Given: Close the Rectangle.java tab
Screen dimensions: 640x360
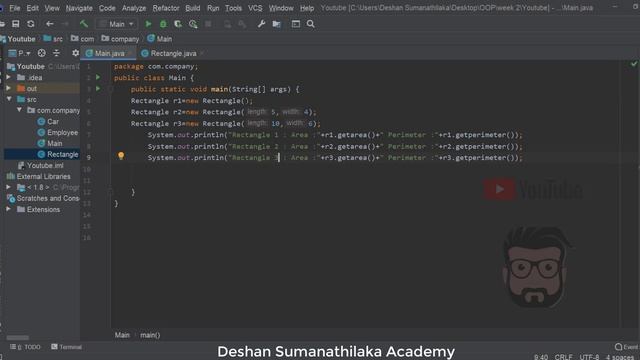Looking at the screenshot, I should coord(202,53).
